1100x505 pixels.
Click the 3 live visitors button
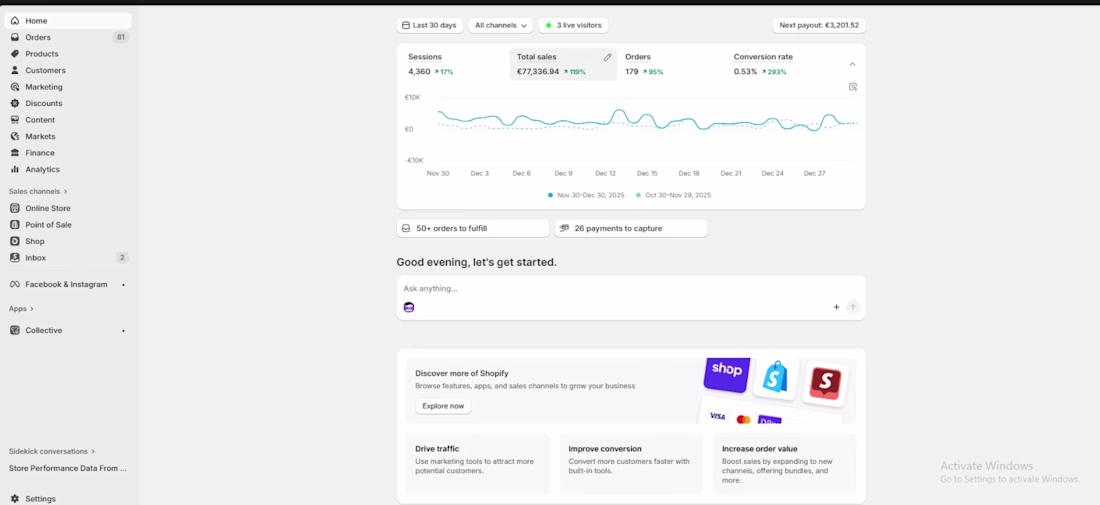573,25
